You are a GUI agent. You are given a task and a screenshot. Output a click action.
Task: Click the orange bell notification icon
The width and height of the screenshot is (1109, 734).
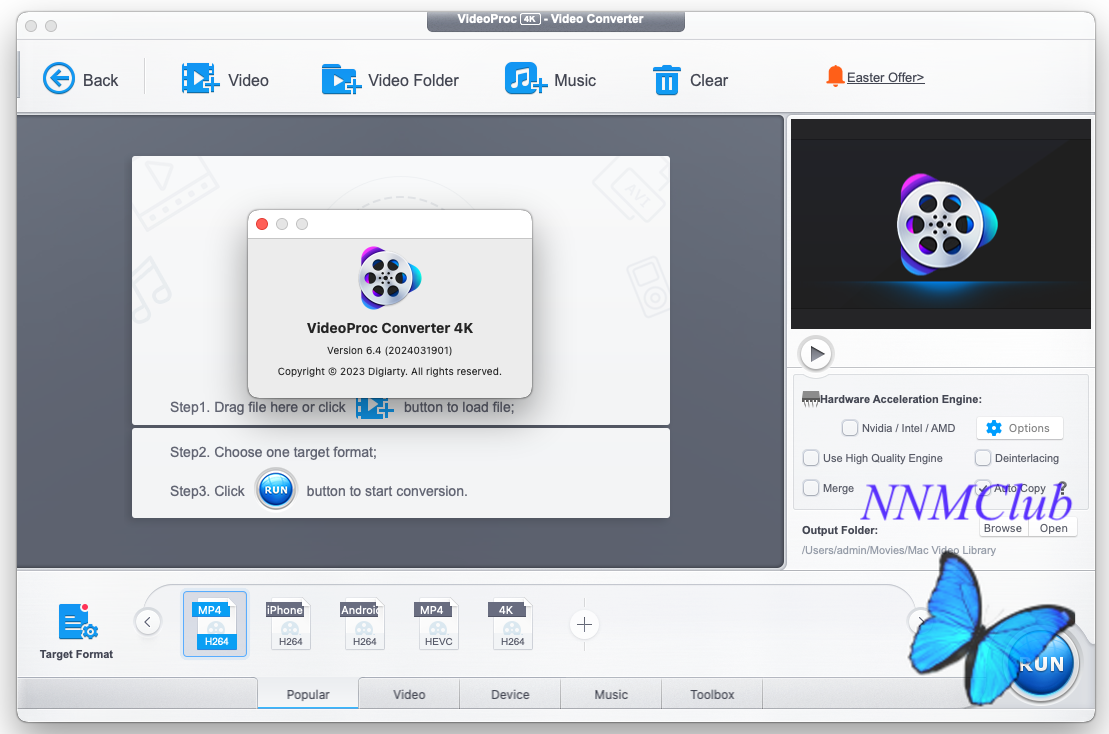835,76
